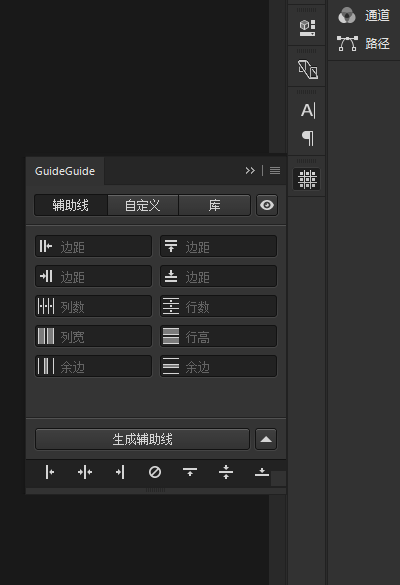
Task: Click the 行高 row height input field
Action: [218, 336]
